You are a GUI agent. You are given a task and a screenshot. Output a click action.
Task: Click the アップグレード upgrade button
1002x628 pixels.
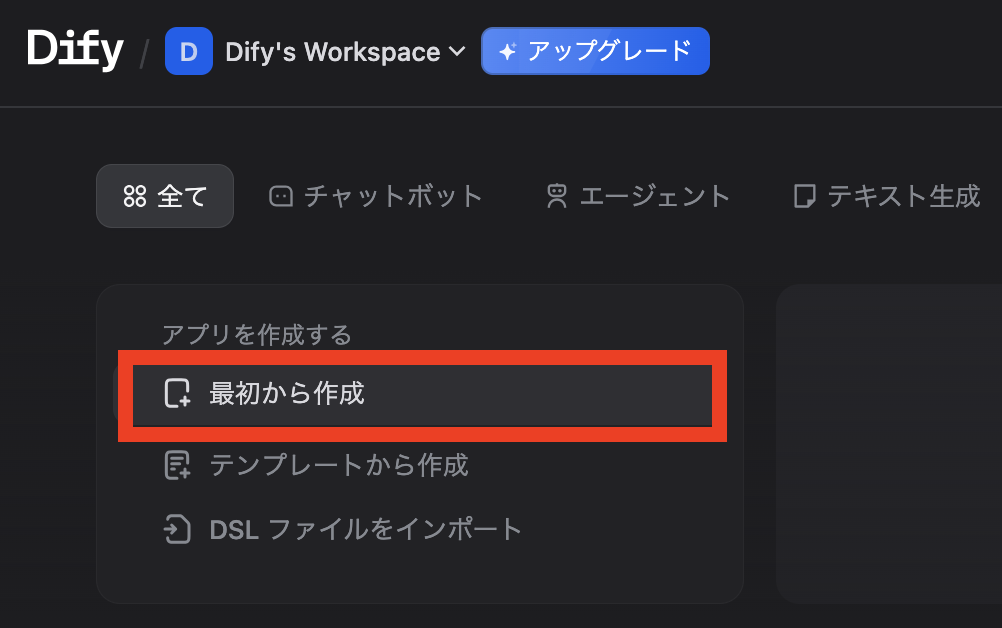point(595,51)
